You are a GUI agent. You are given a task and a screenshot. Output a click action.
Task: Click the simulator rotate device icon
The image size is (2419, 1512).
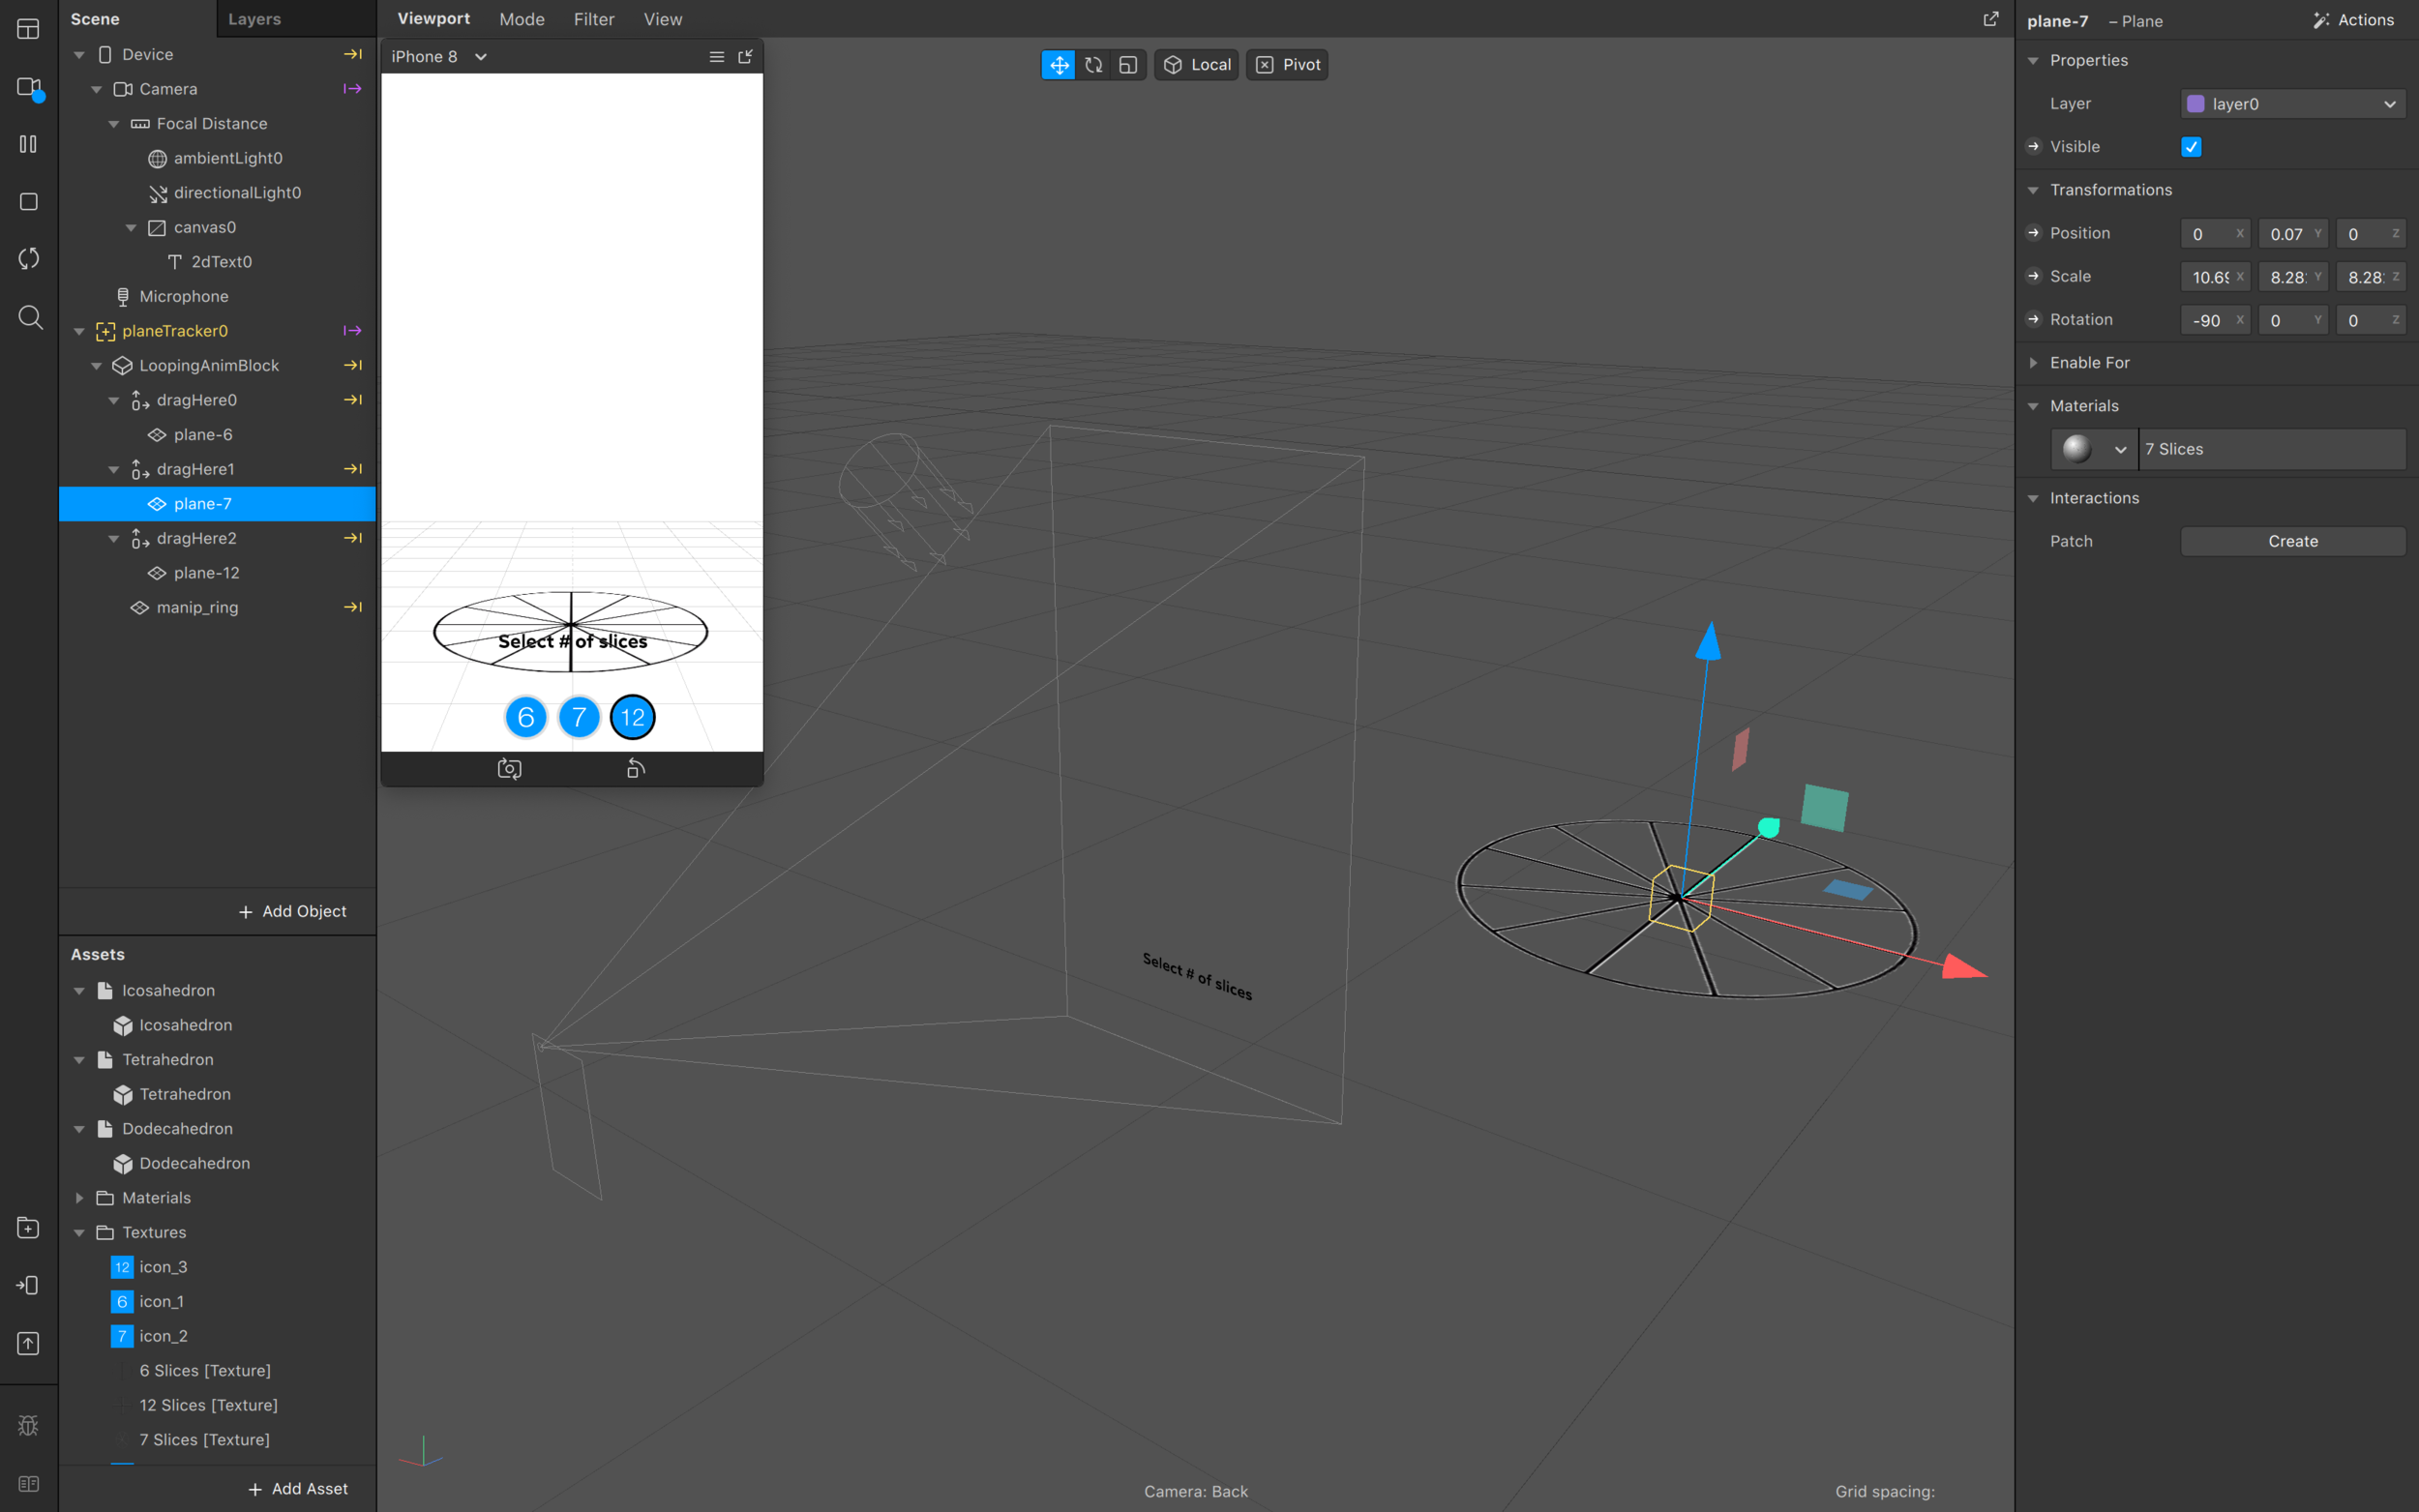pos(636,768)
